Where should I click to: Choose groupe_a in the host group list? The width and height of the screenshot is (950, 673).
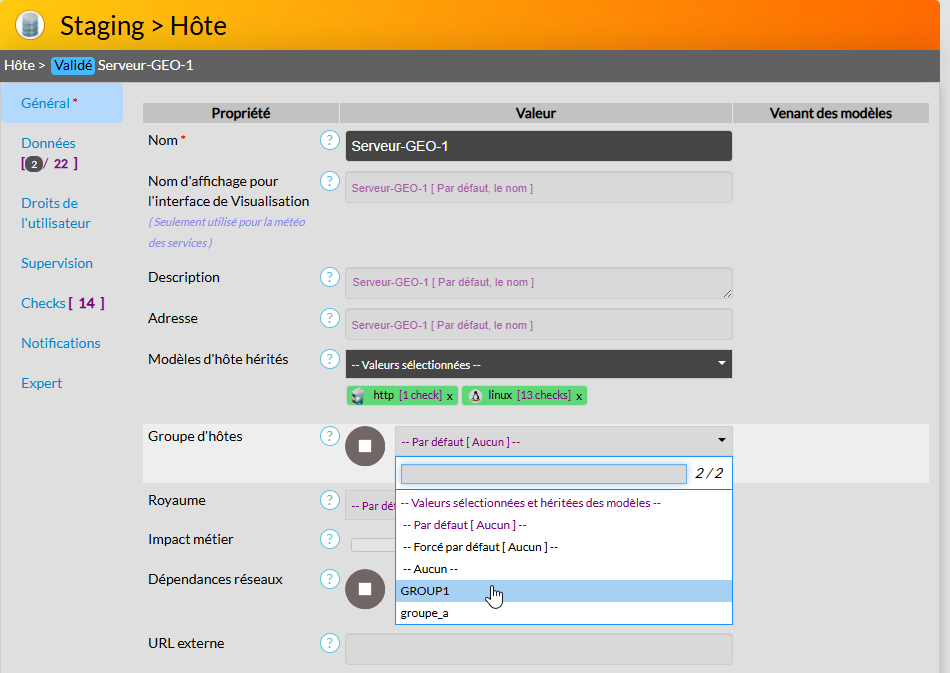click(425, 613)
